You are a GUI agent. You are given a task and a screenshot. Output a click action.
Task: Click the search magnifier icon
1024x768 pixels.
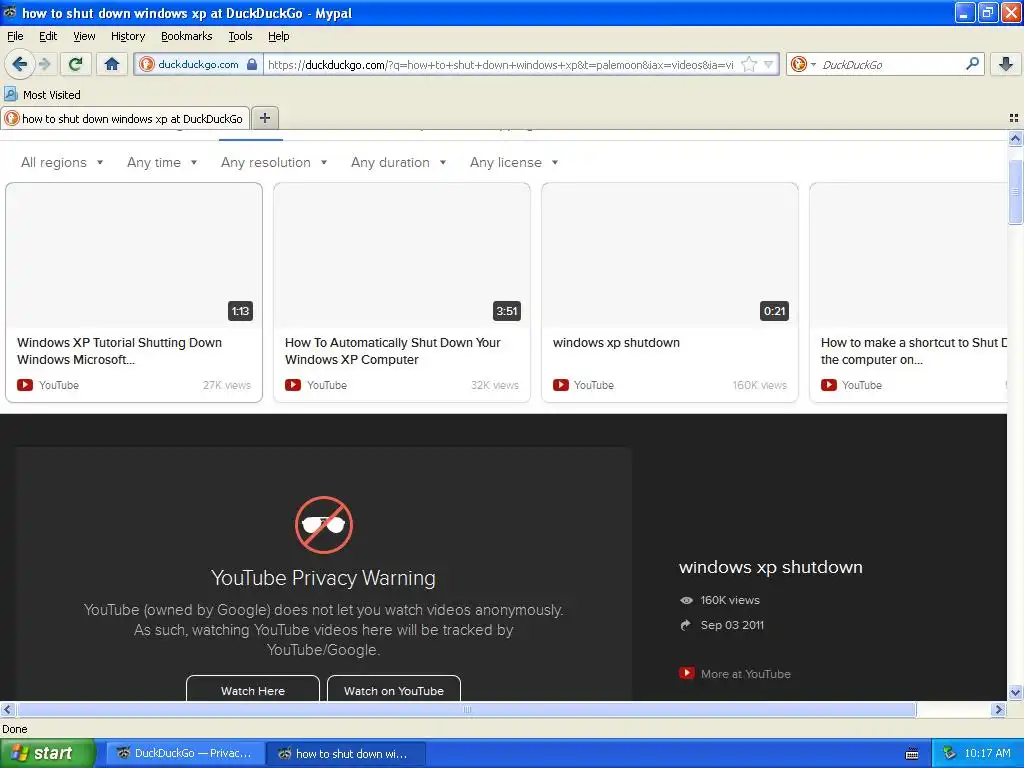(x=972, y=64)
